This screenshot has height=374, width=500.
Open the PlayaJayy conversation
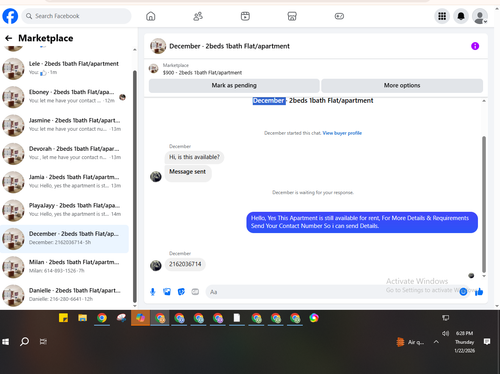(65, 210)
